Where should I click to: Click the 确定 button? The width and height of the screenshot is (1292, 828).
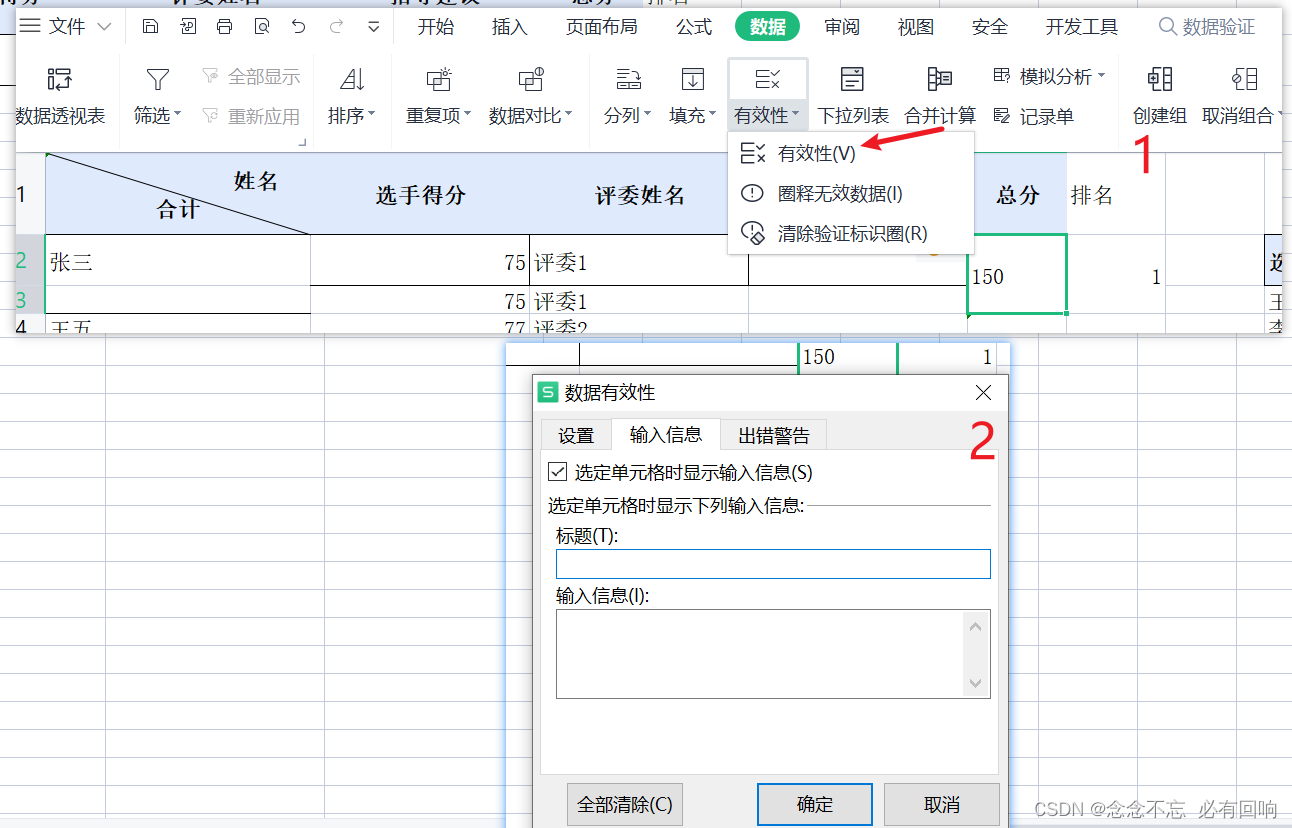(x=814, y=805)
